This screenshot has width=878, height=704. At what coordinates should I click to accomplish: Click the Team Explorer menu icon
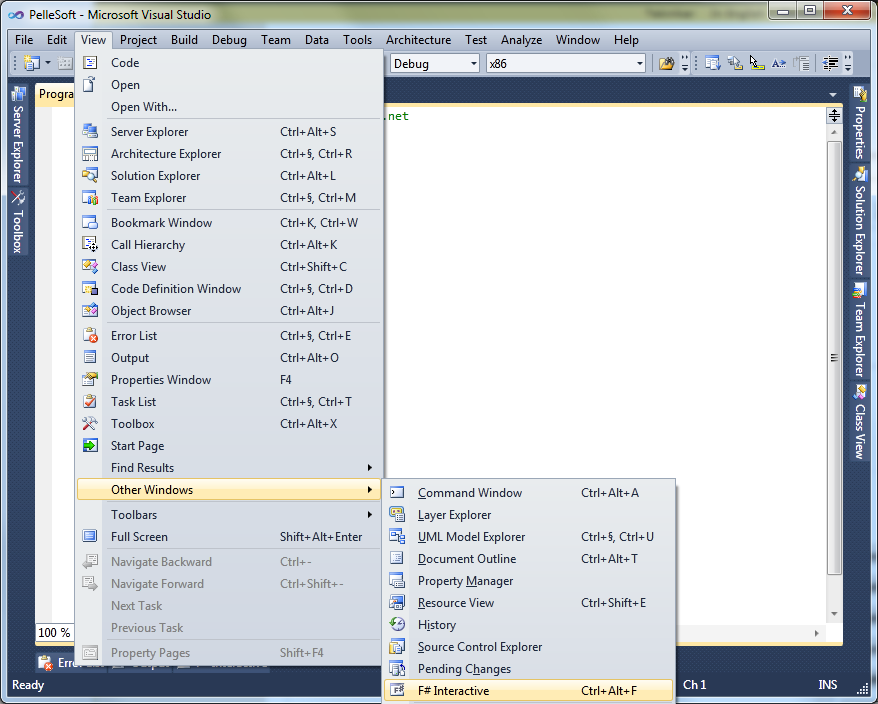(x=90, y=198)
